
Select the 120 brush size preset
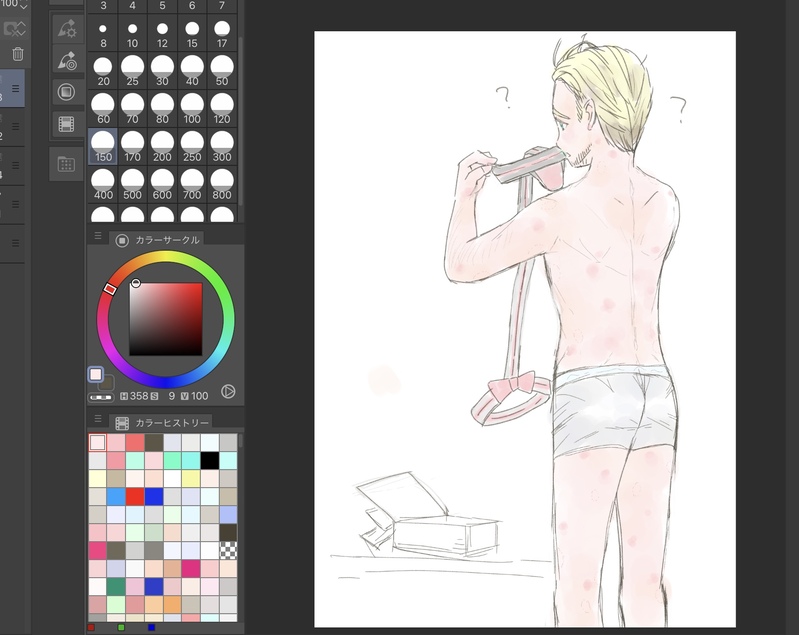pyautogui.click(x=222, y=109)
